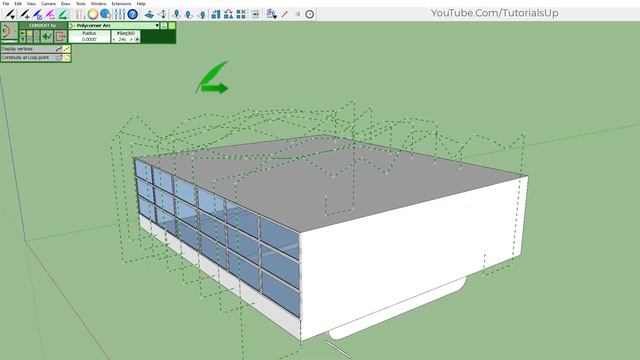
Task: Click the Radius value field
Action: (89, 39)
